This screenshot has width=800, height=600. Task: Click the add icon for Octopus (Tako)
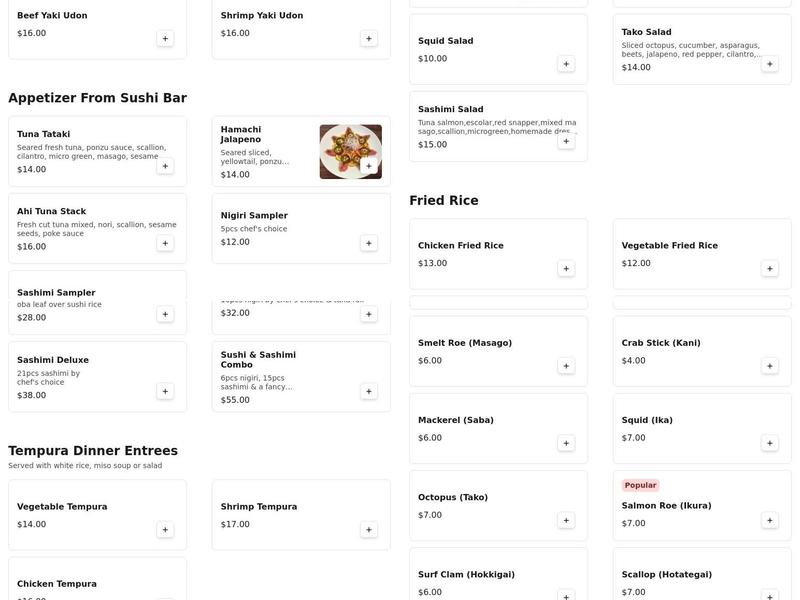[565, 519]
